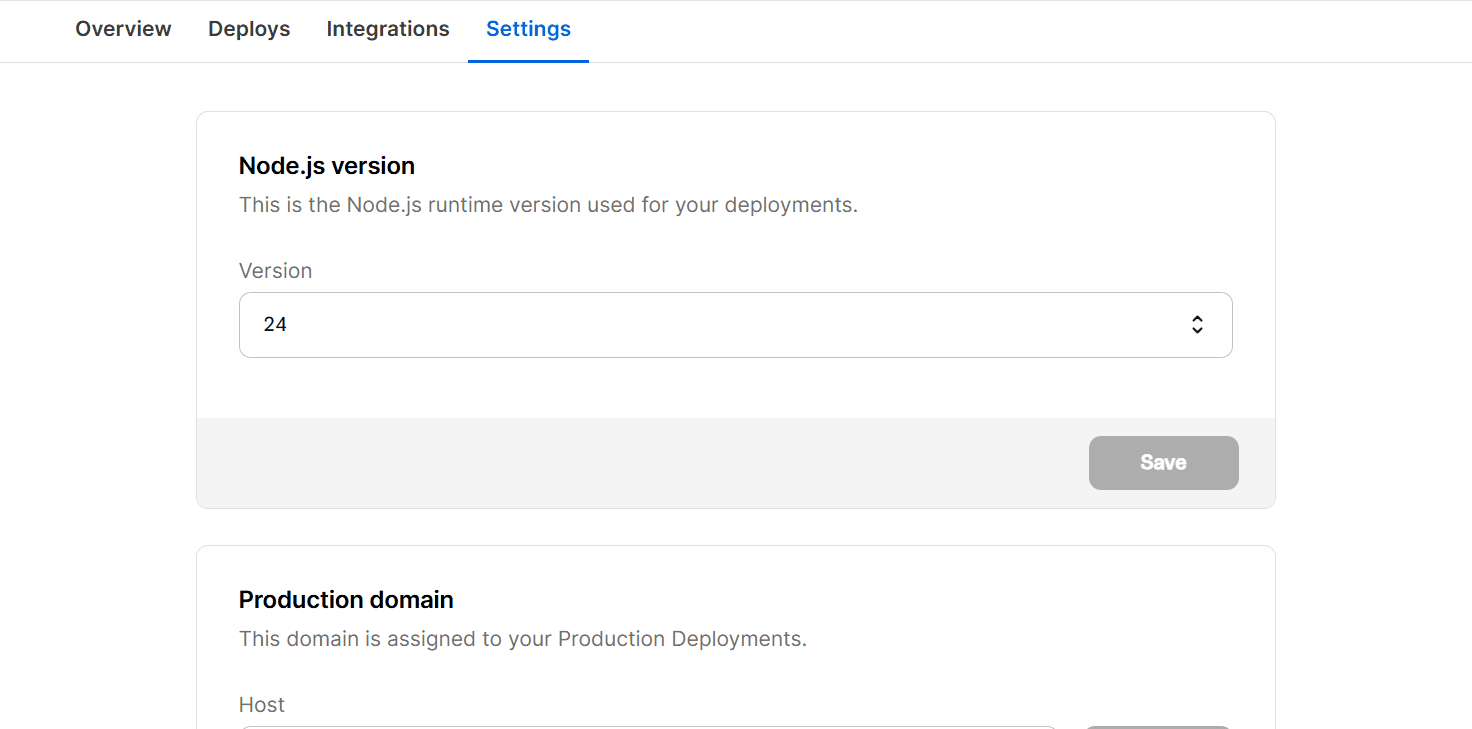Click the Production domain heading
1472x729 pixels.
[x=346, y=599]
